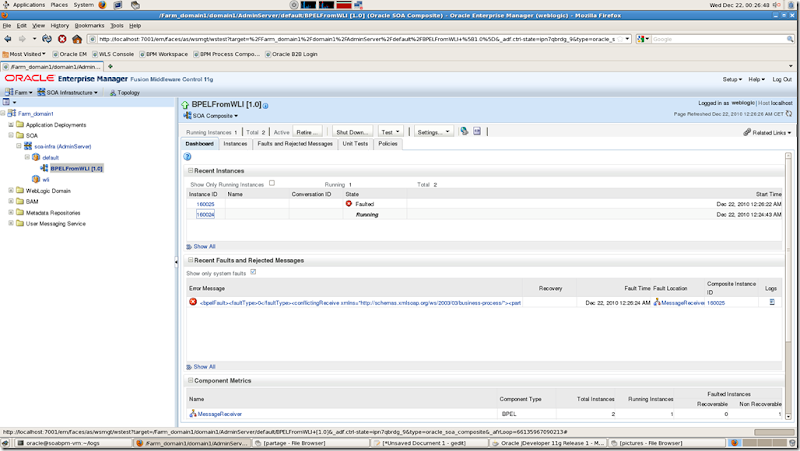Click the Faulted state icon for instance 160025
800x451 pixels.
pos(349,204)
